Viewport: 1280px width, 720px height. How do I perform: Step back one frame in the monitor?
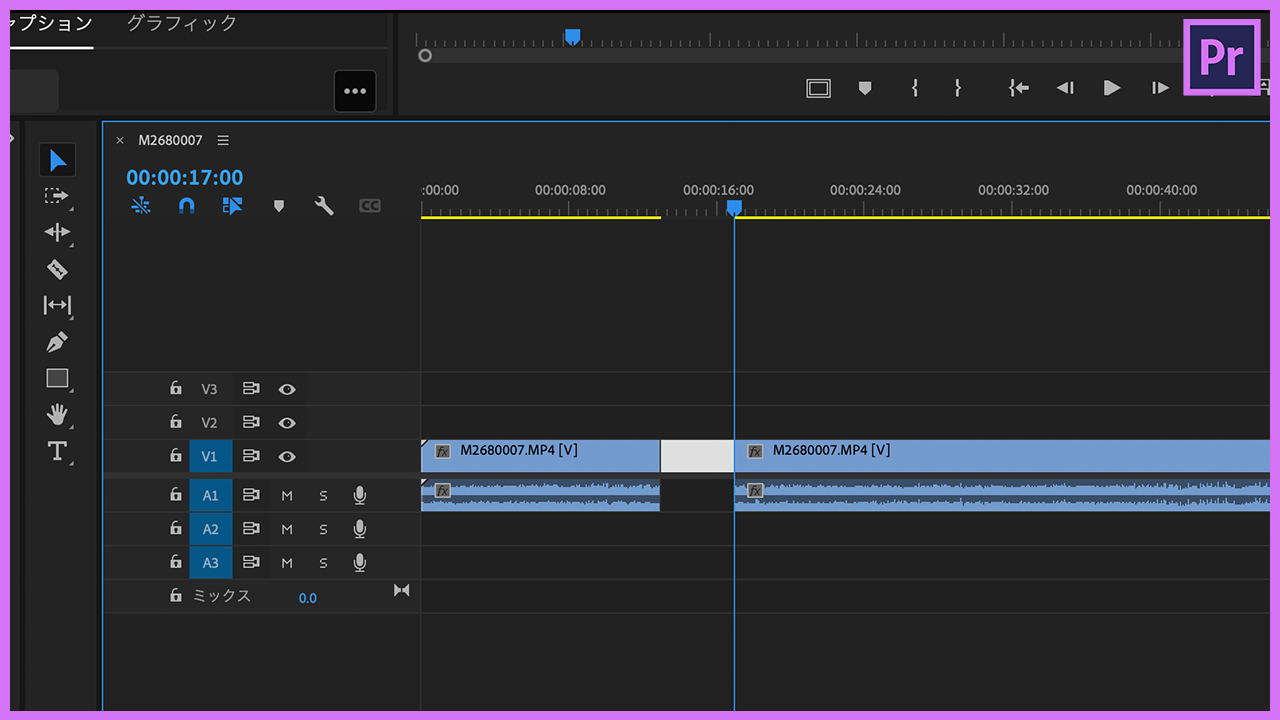1065,88
